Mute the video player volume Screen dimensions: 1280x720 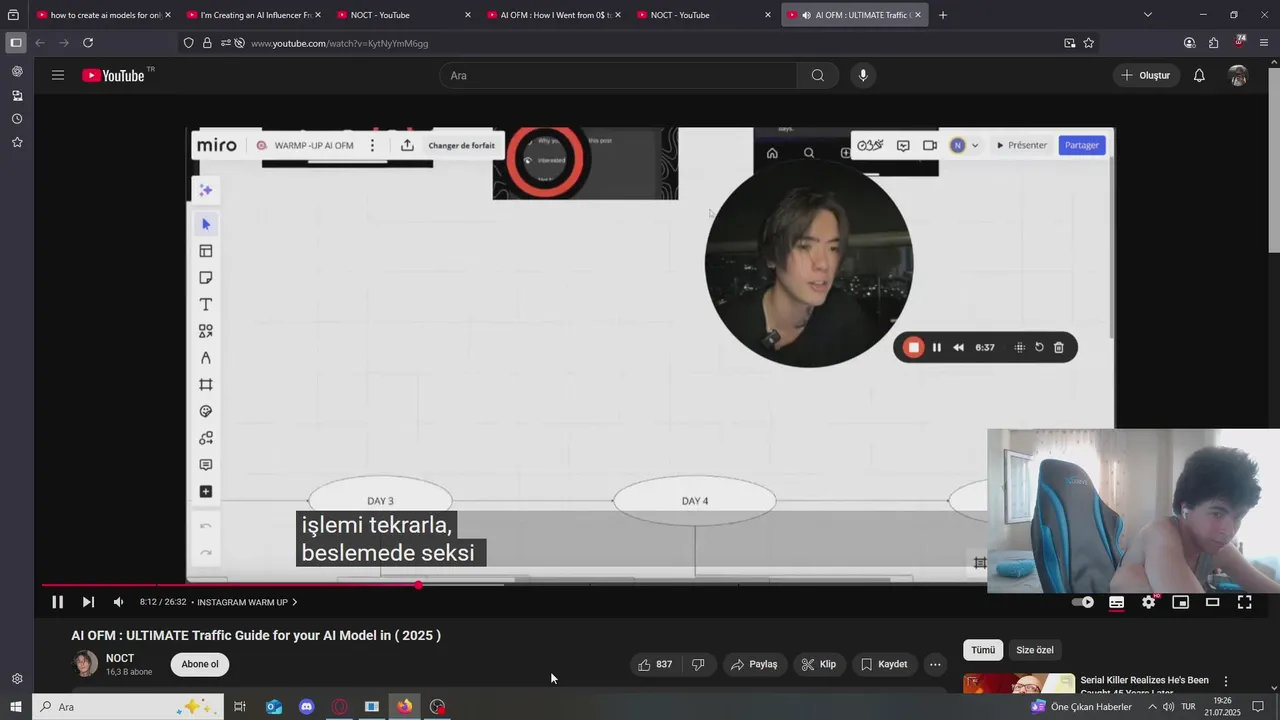(x=118, y=602)
